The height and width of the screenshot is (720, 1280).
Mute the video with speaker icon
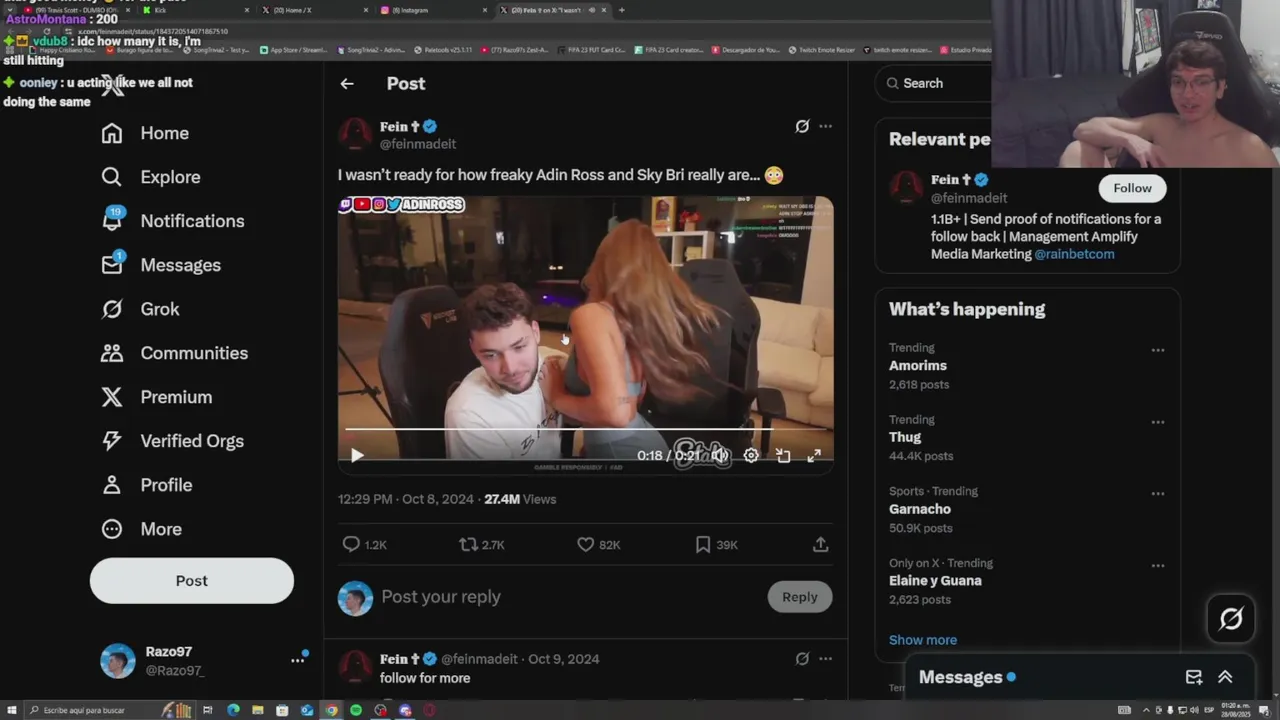(x=719, y=456)
